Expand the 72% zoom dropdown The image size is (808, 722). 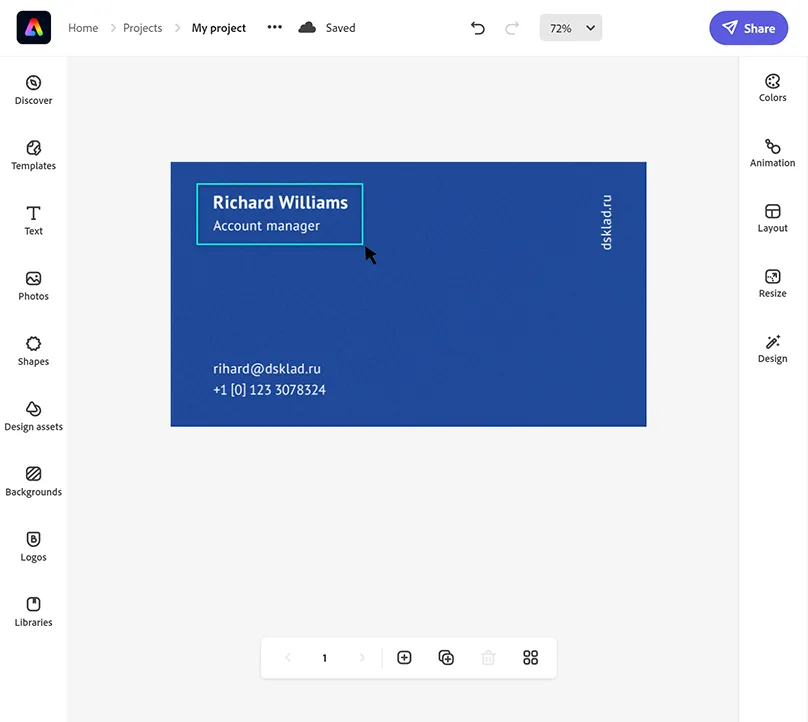point(570,28)
